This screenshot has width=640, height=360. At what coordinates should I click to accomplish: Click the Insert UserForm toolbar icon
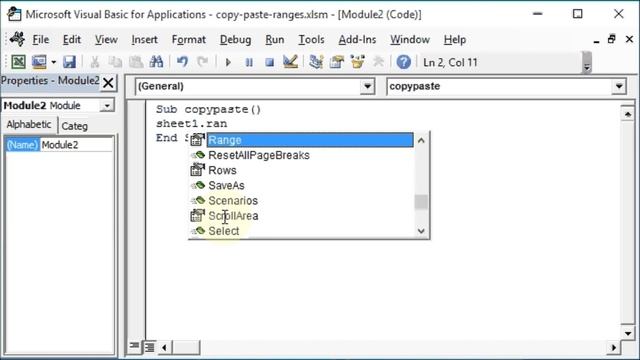(39, 62)
